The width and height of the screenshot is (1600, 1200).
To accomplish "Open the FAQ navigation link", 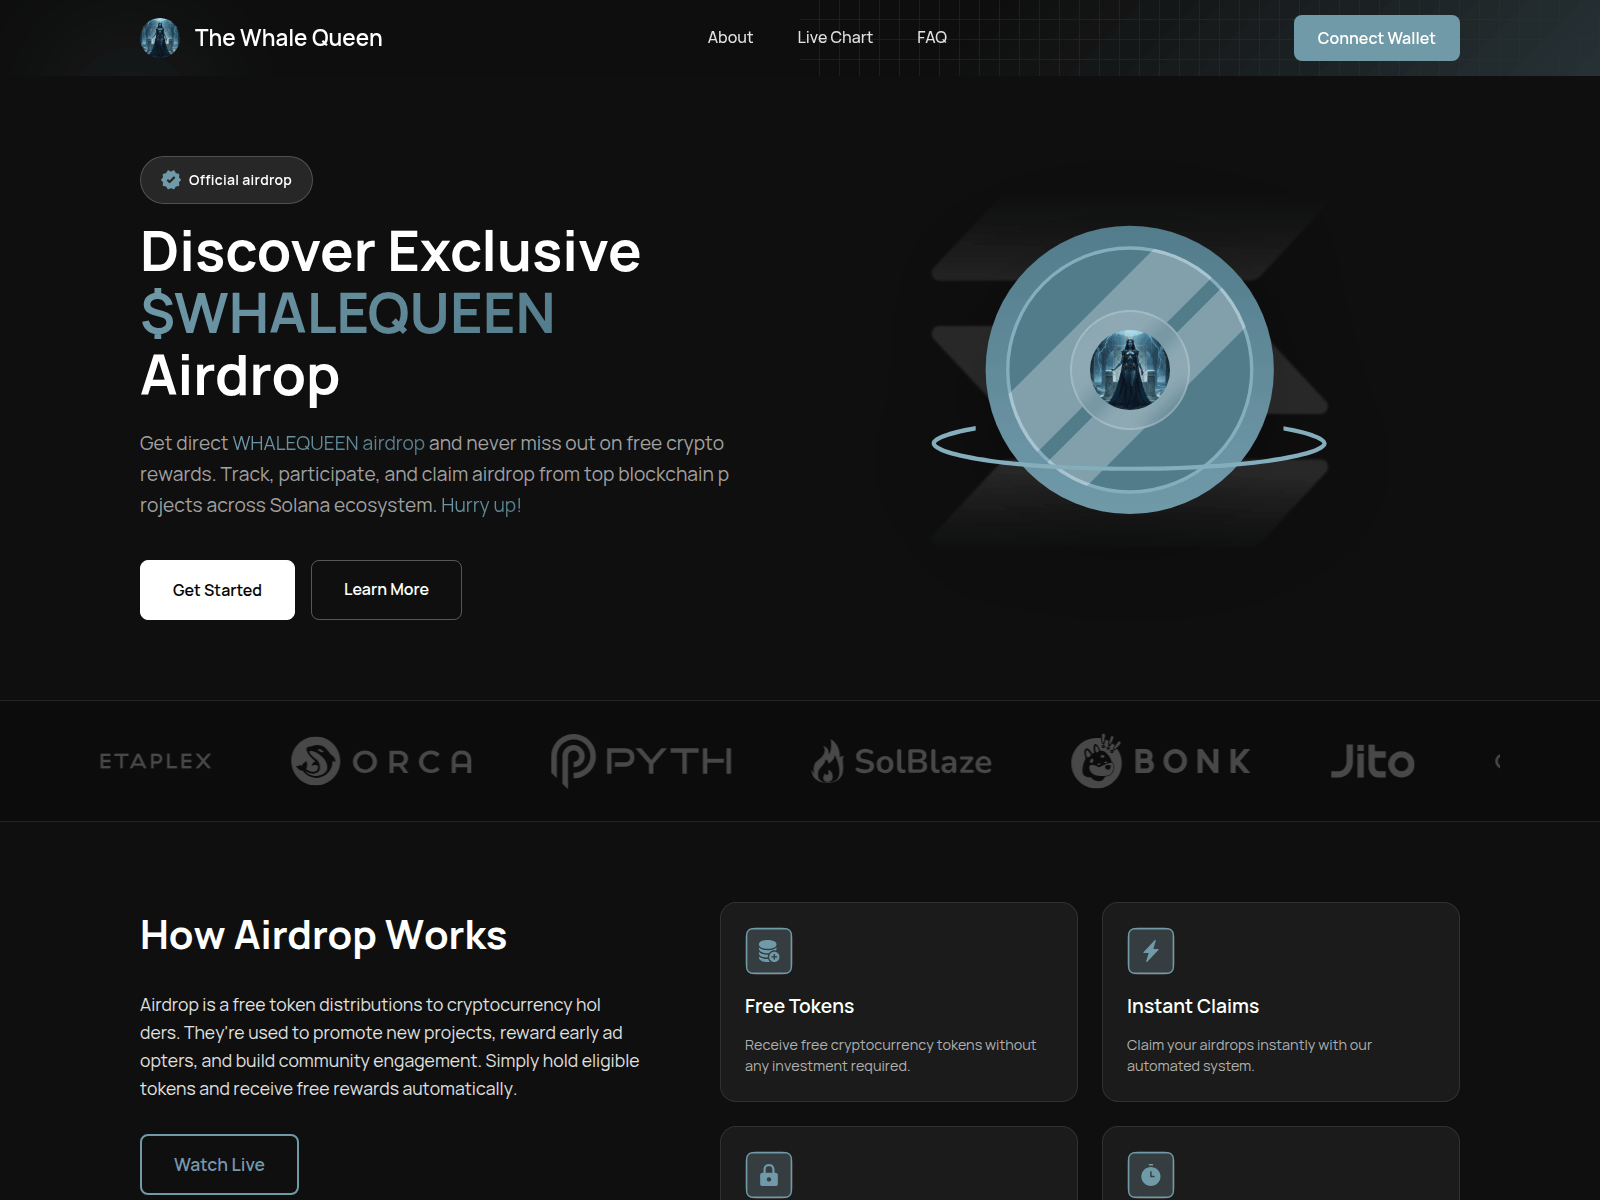I will tap(932, 38).
